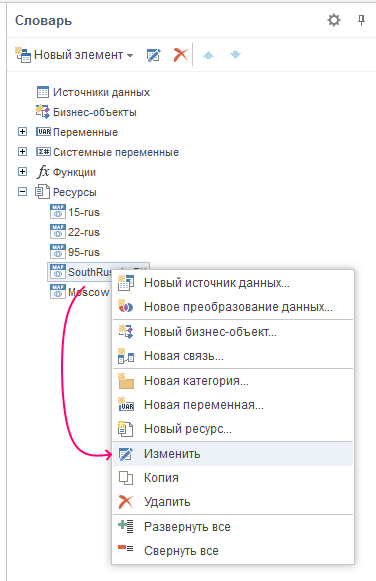Click the red X delete toolbar icon
The height and width of the screenshot is (581, 376).
click(x=180, y=55)
